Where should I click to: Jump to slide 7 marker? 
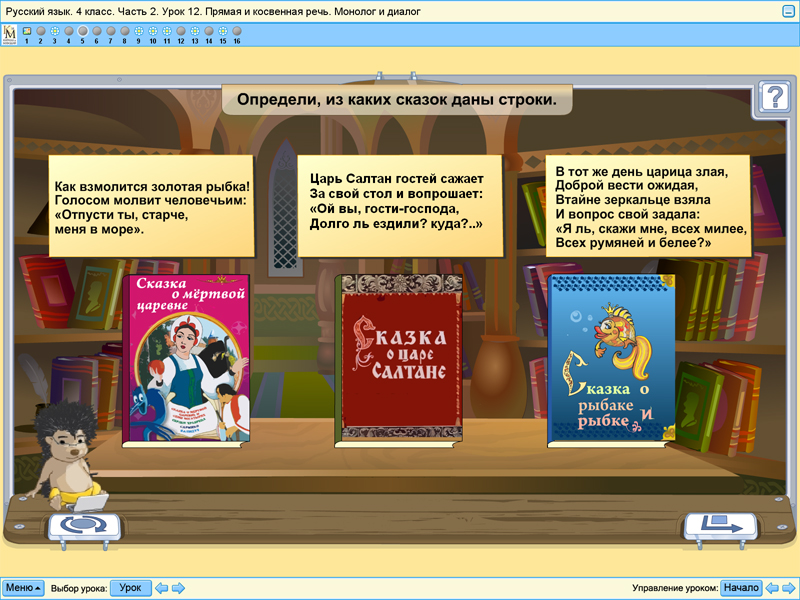click(x=111, y=31)
